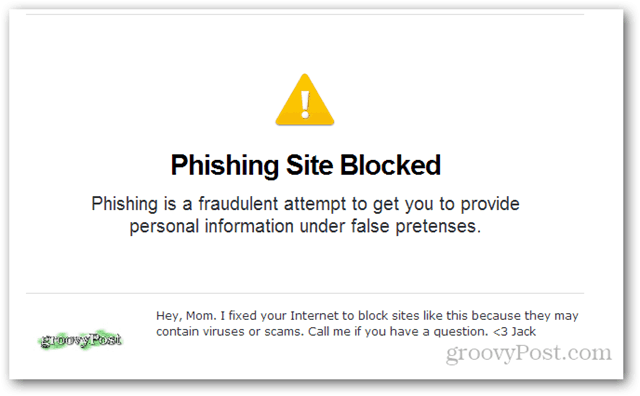
Task: Click the green groovyPost logo image
Action: [81, 340]
